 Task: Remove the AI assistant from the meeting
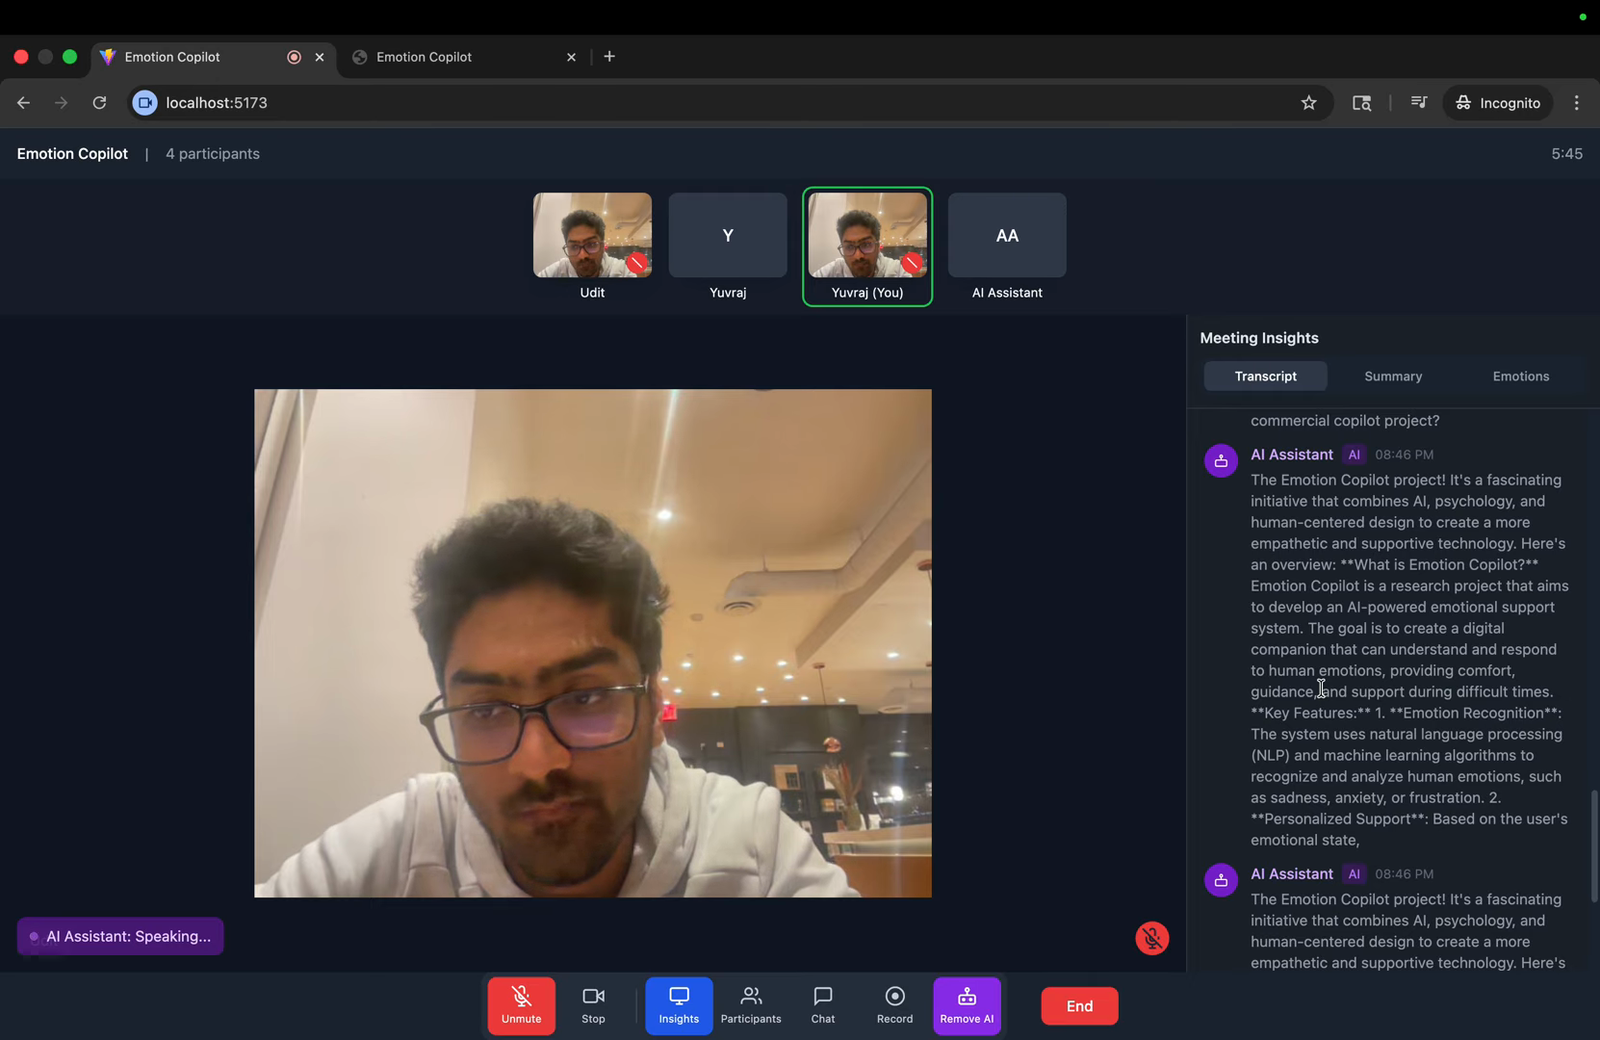(967, 1005)
